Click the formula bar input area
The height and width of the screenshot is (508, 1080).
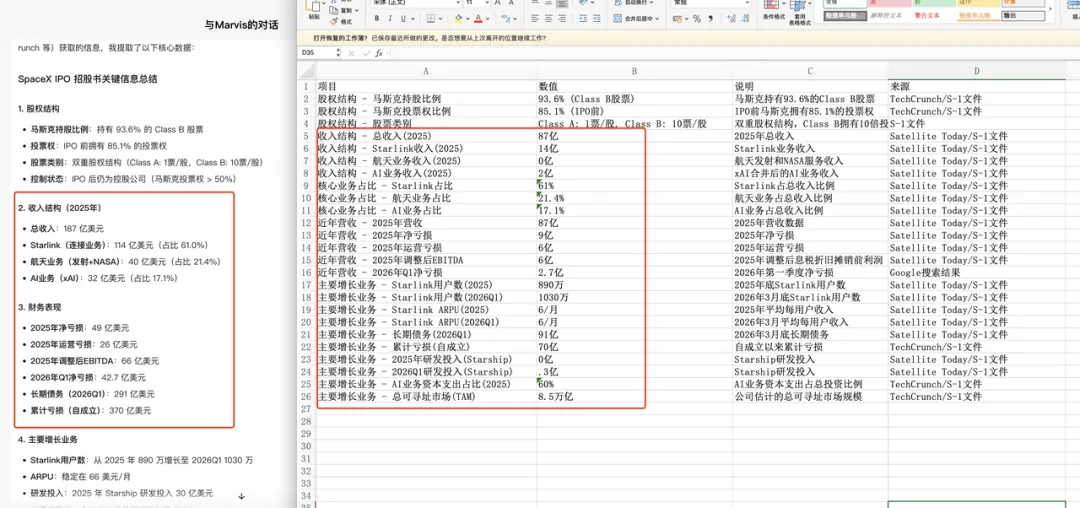(734, 53)
